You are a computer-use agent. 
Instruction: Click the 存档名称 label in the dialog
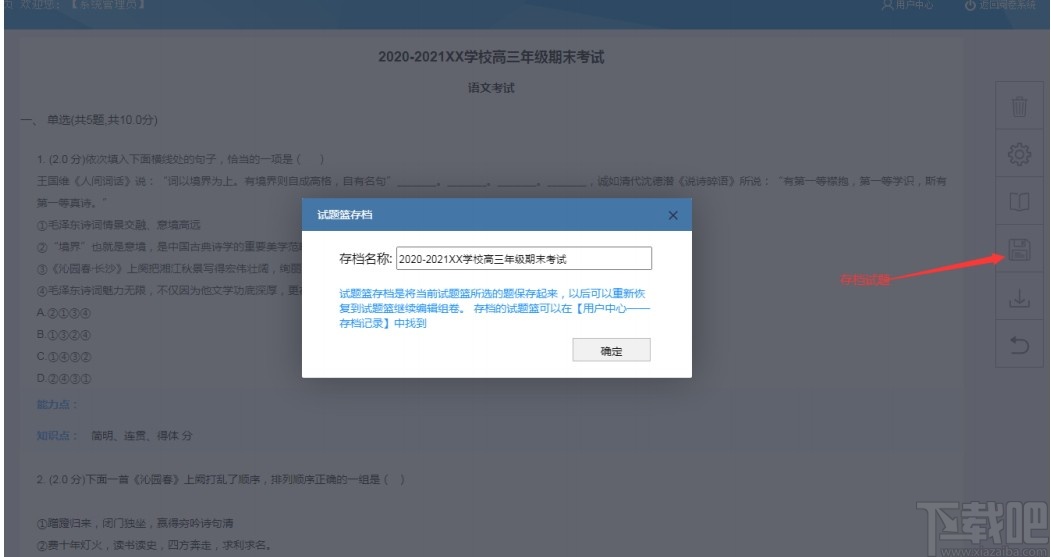click(x=365, y=259)
